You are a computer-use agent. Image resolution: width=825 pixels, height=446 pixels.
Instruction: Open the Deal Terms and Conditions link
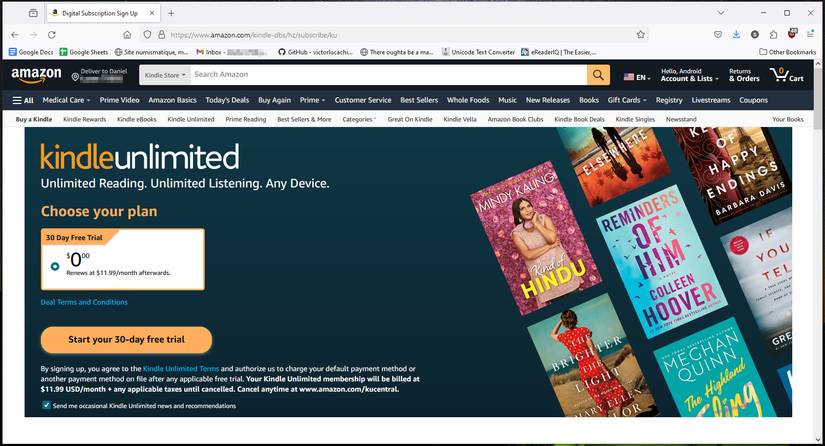(84, 302)
